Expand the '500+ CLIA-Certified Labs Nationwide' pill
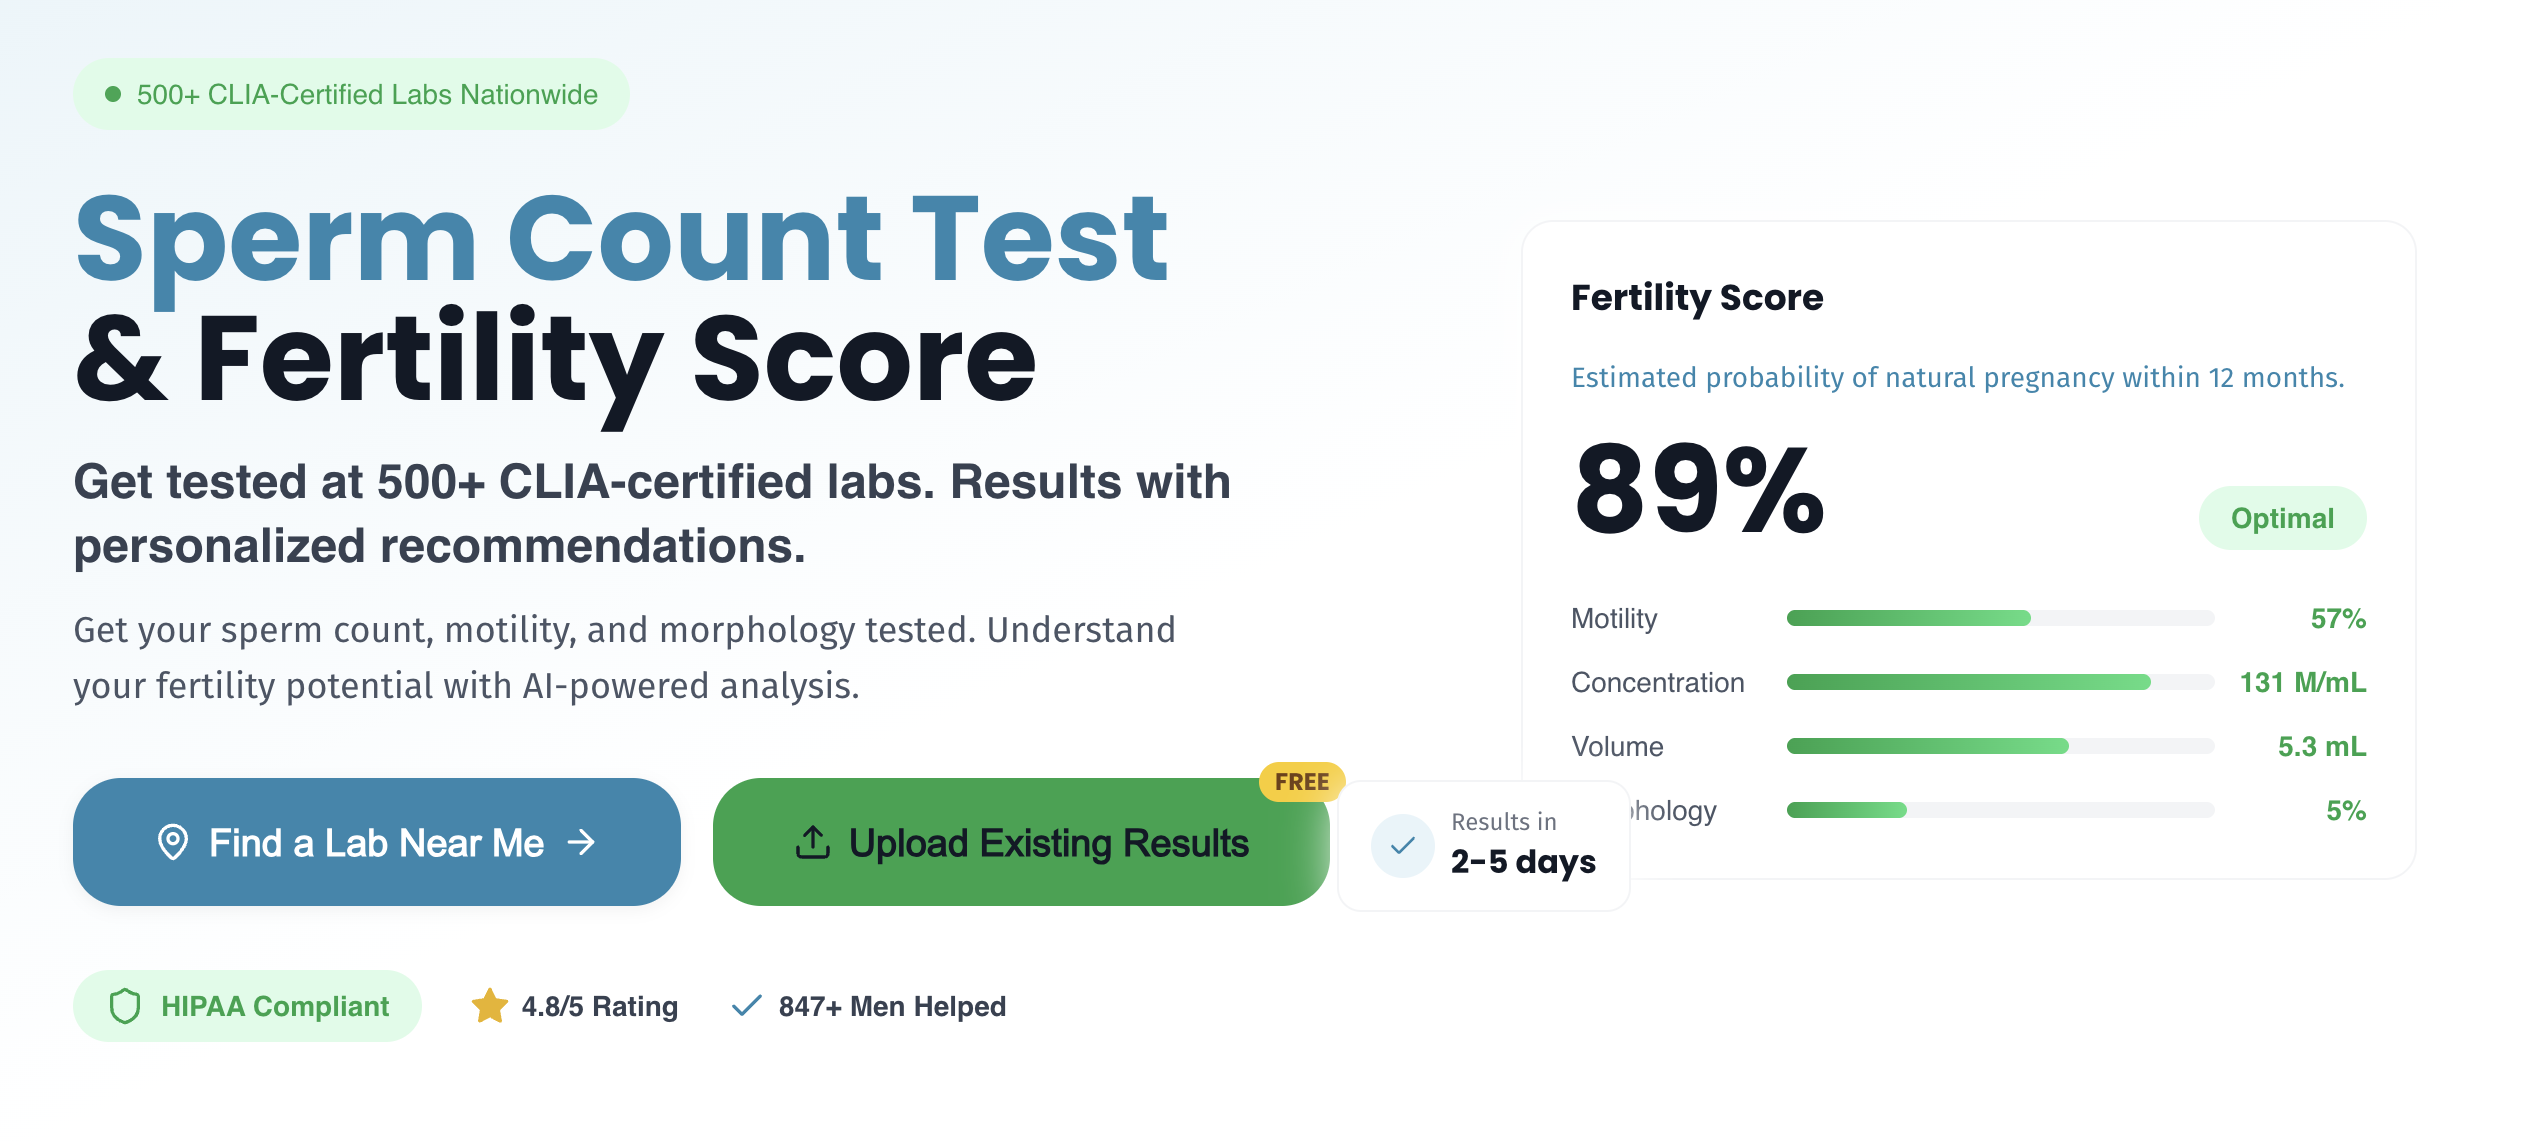The image size is (2546, 1142). click(x=350, y=93)
